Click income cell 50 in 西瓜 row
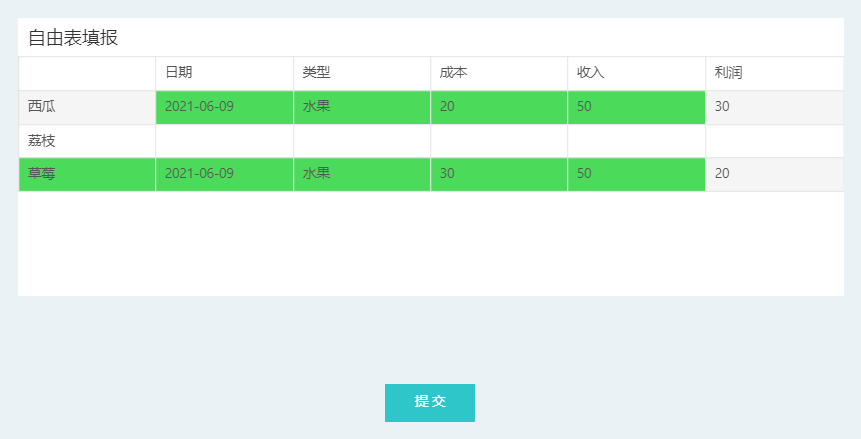This screenshot has width=861, height=439. point(636,107)
